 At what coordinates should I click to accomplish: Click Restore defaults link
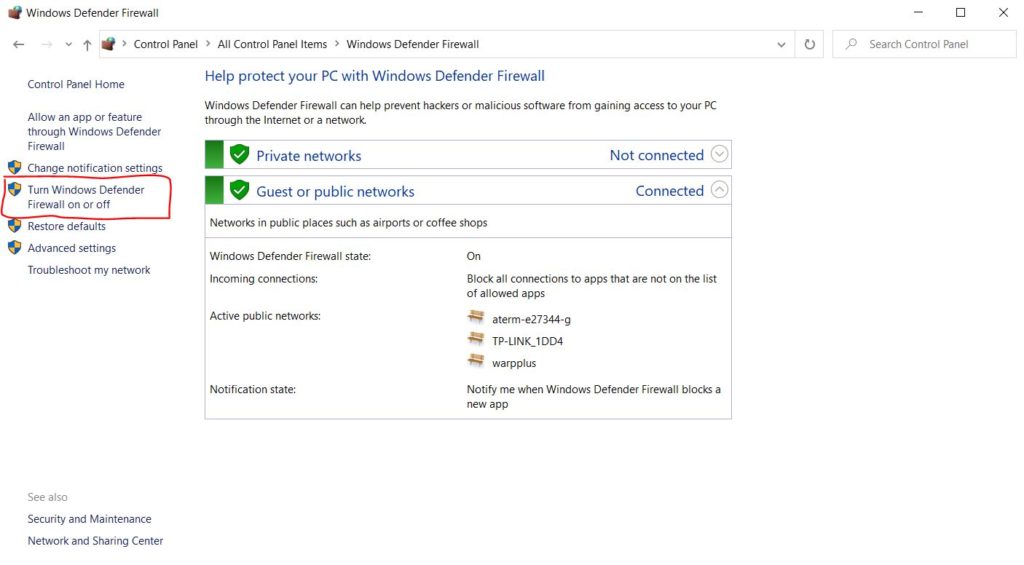[x=66, y=226]
